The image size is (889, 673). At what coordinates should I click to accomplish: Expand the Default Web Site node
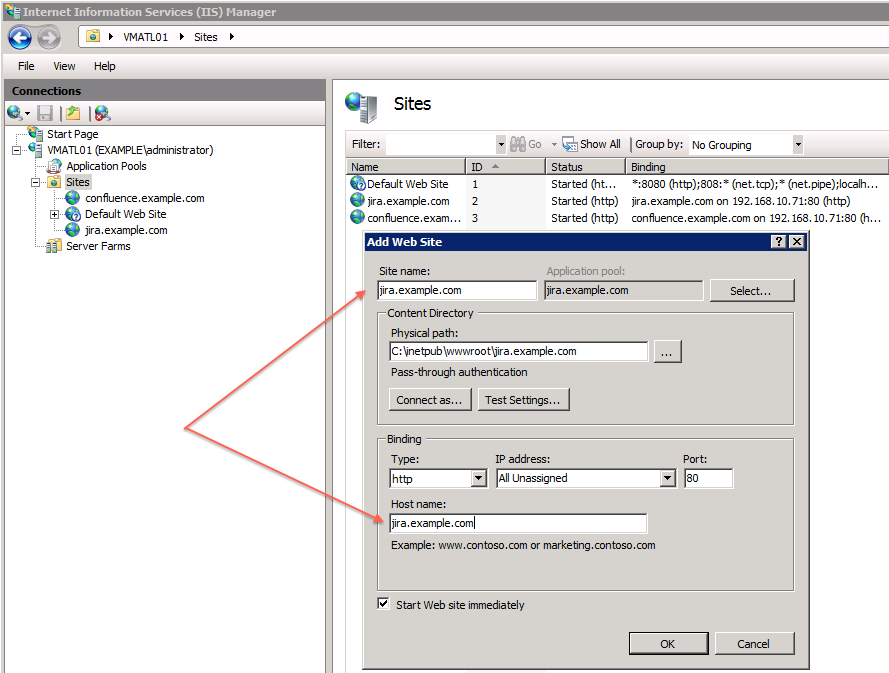coord(54,214)
